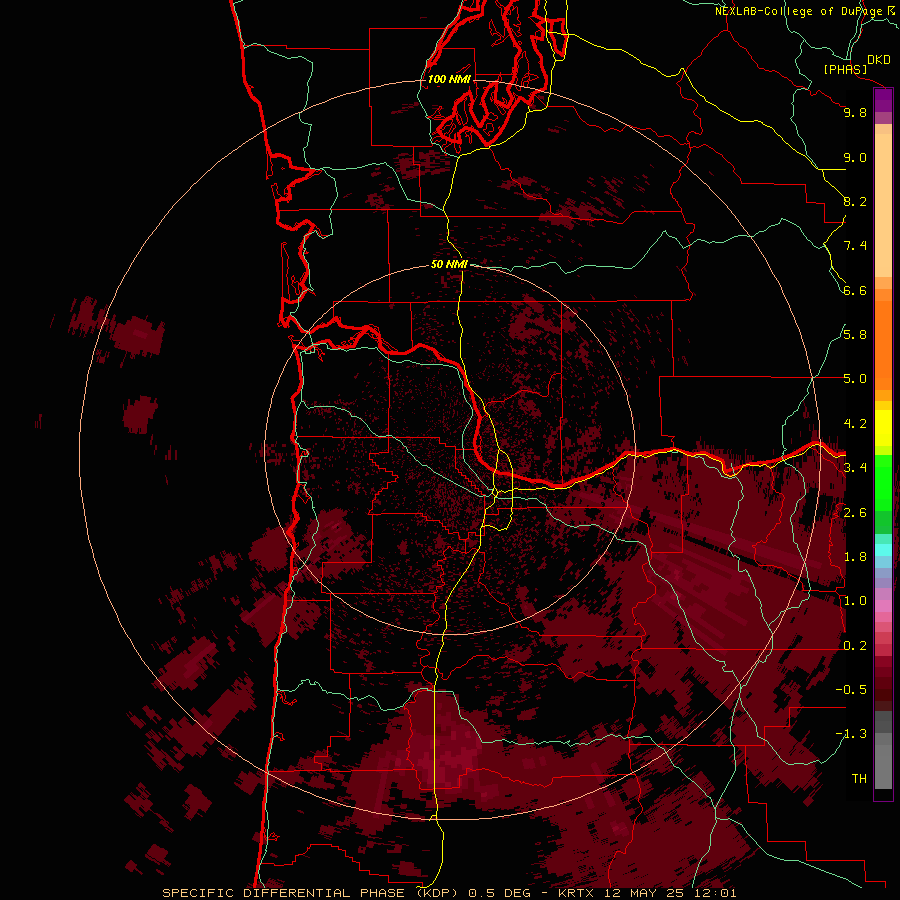
Task: Click the 5.0 value on the legend
Action: click(855, 379)
